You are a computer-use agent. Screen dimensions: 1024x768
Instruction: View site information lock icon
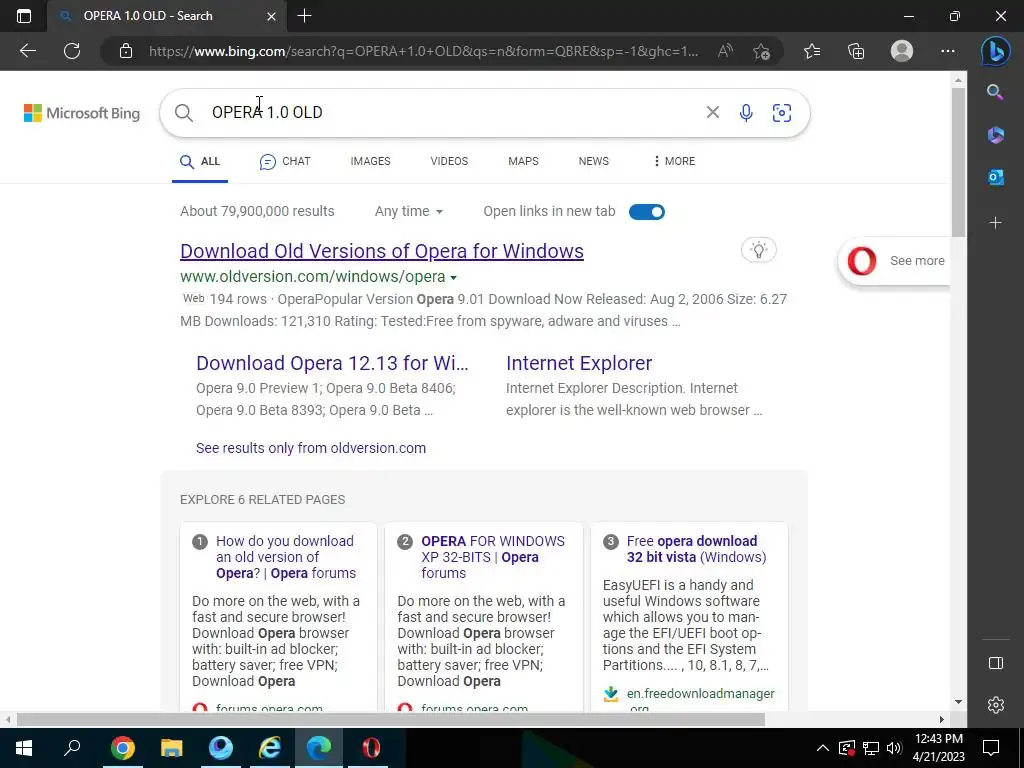click(126, 51)
